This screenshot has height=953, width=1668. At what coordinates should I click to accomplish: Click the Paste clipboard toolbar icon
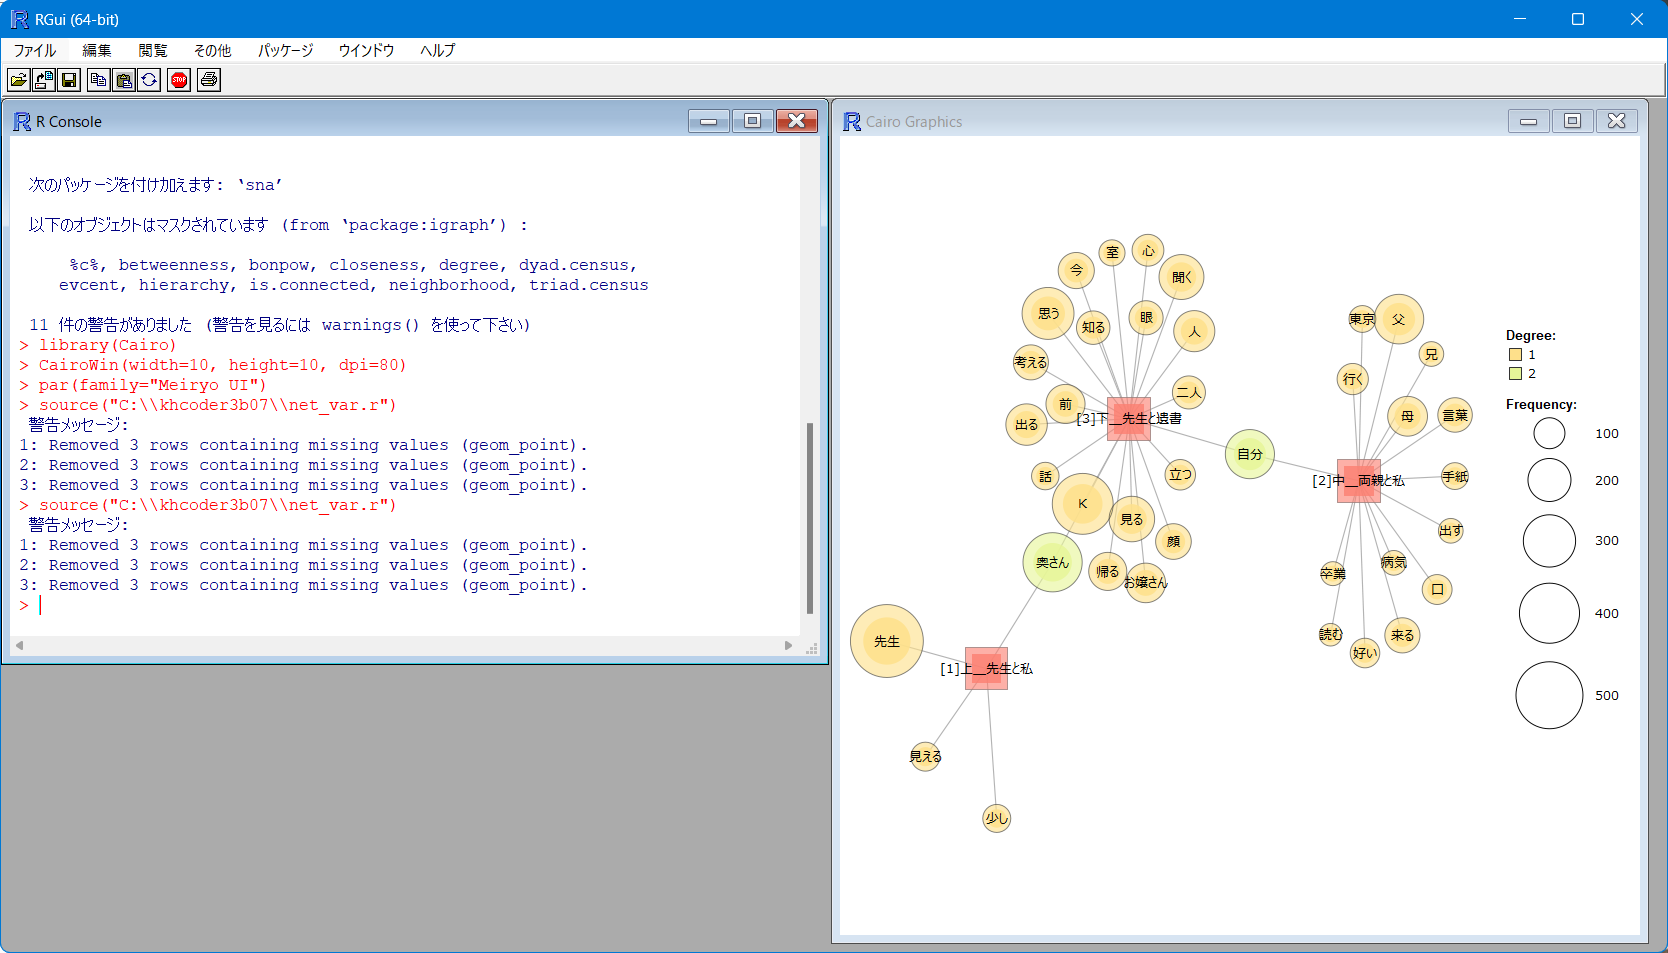pyautogui.click(x=123, y=80)
